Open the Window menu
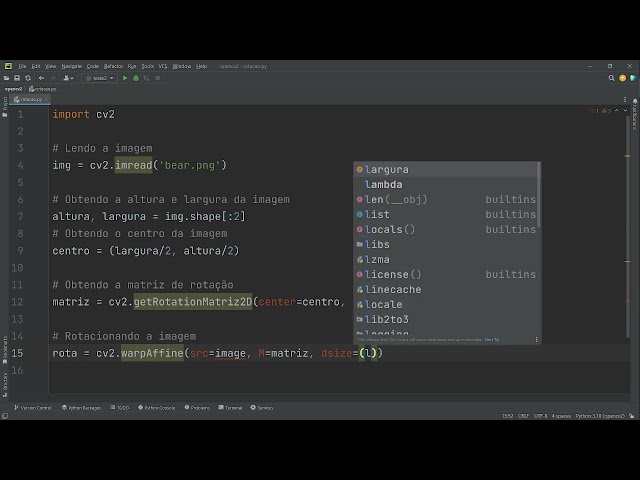The width and height of the screenshot is (640, 480). tap(182, 66)
